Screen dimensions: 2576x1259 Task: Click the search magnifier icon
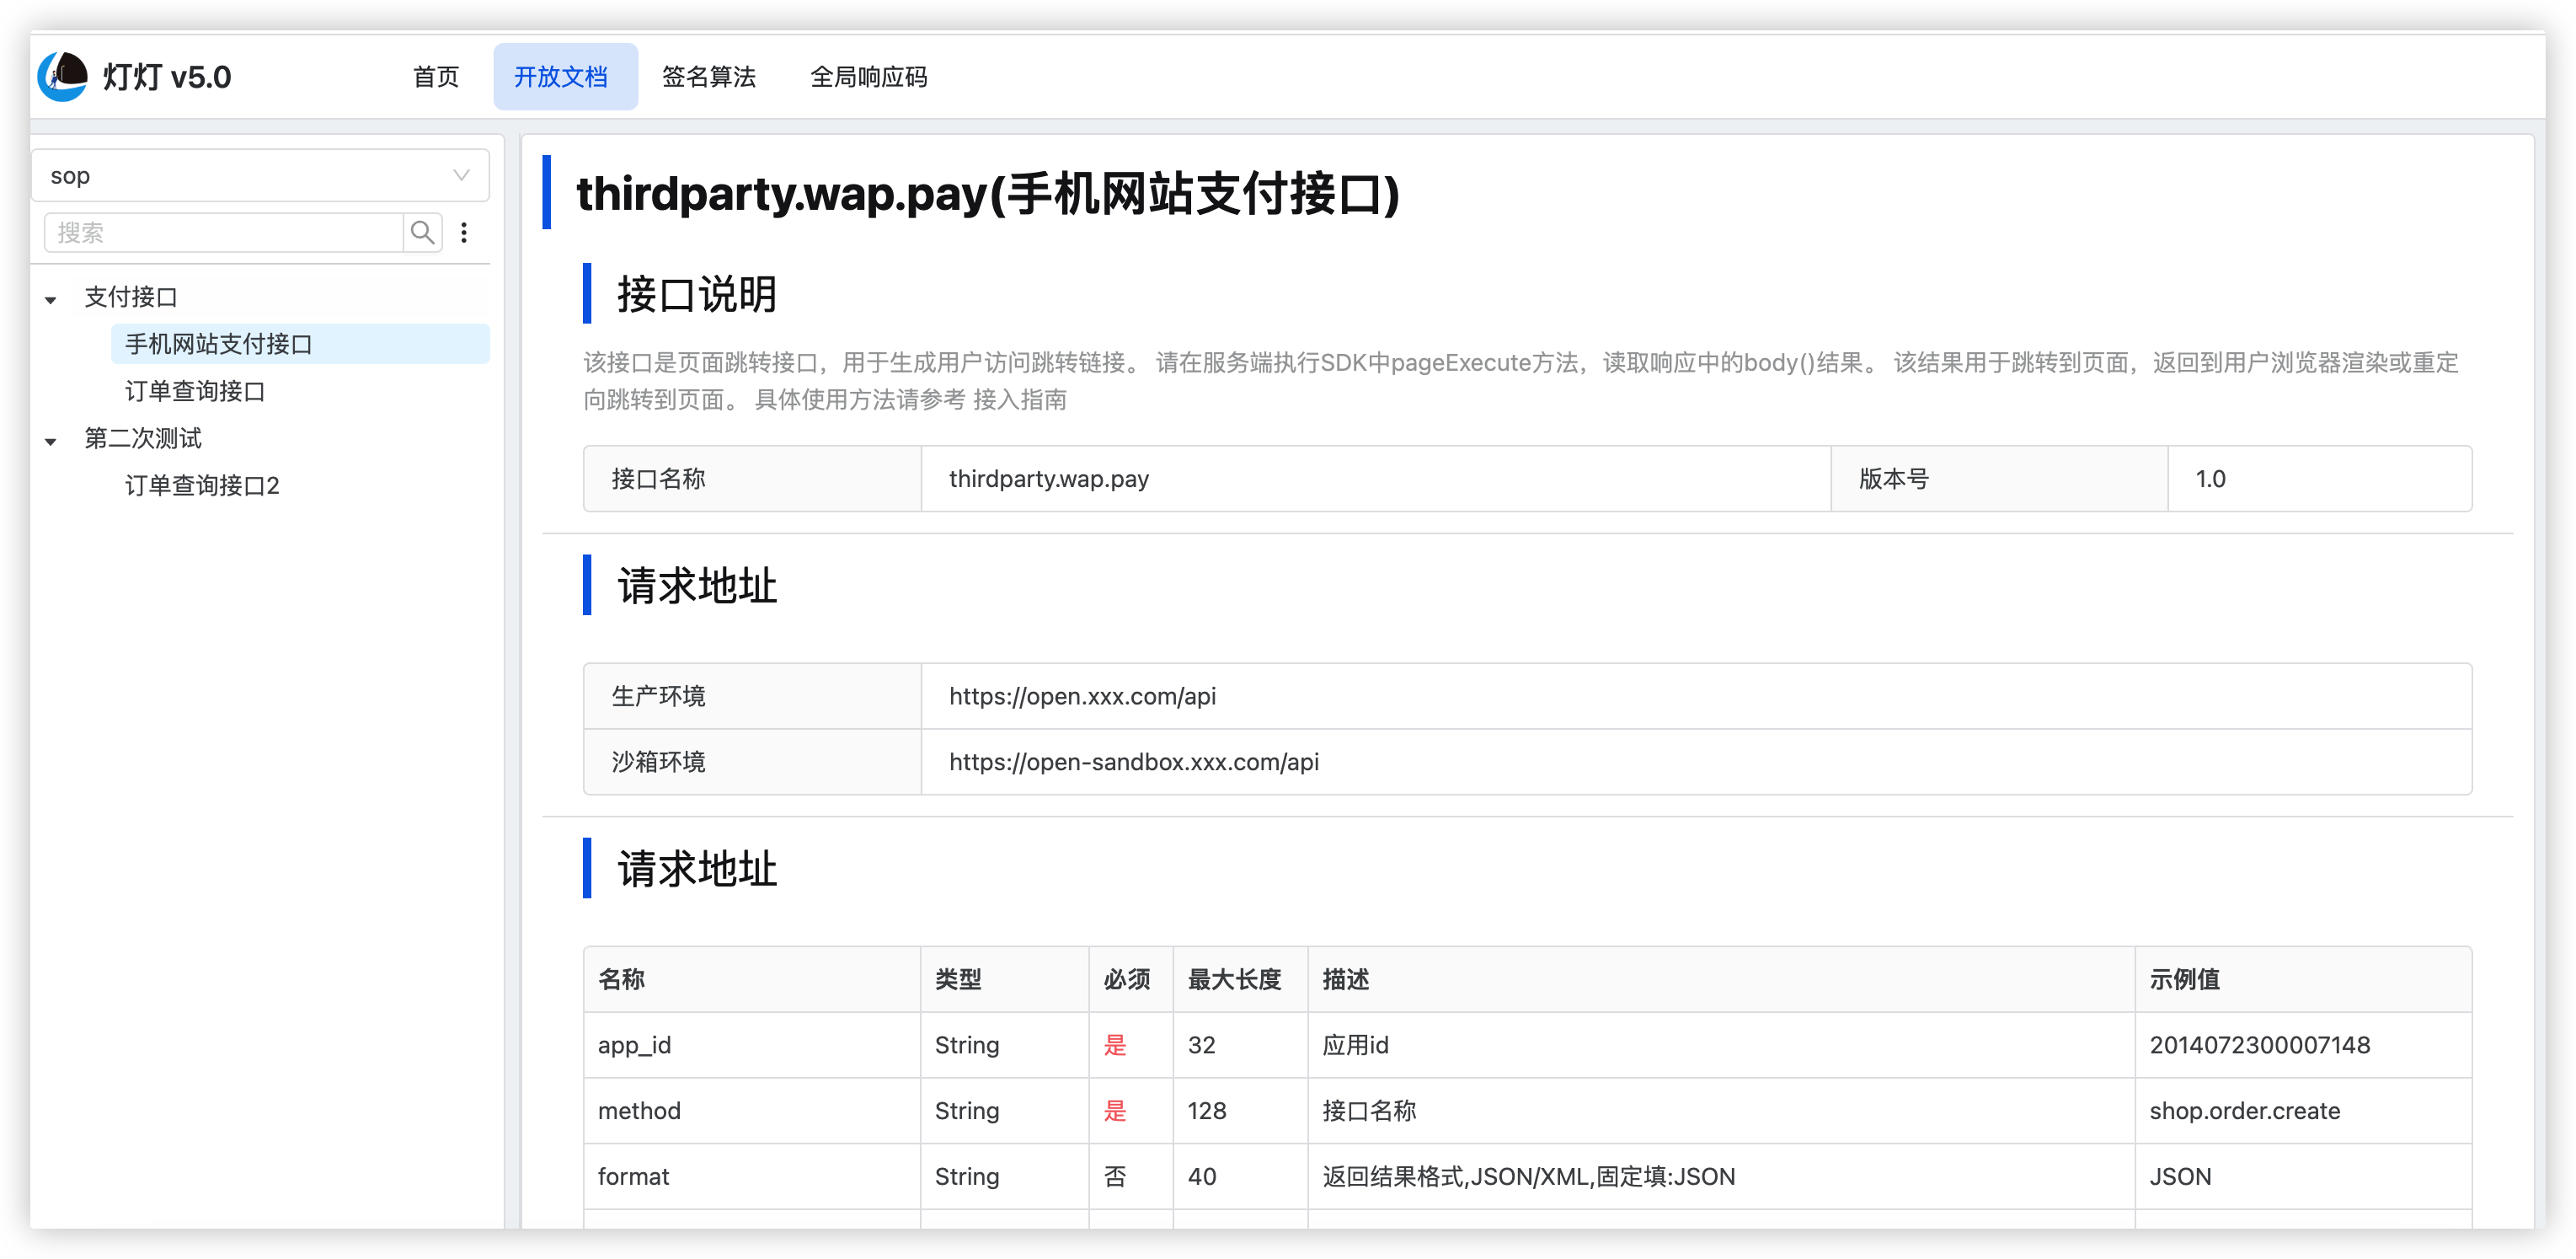(x=423, y=233)
